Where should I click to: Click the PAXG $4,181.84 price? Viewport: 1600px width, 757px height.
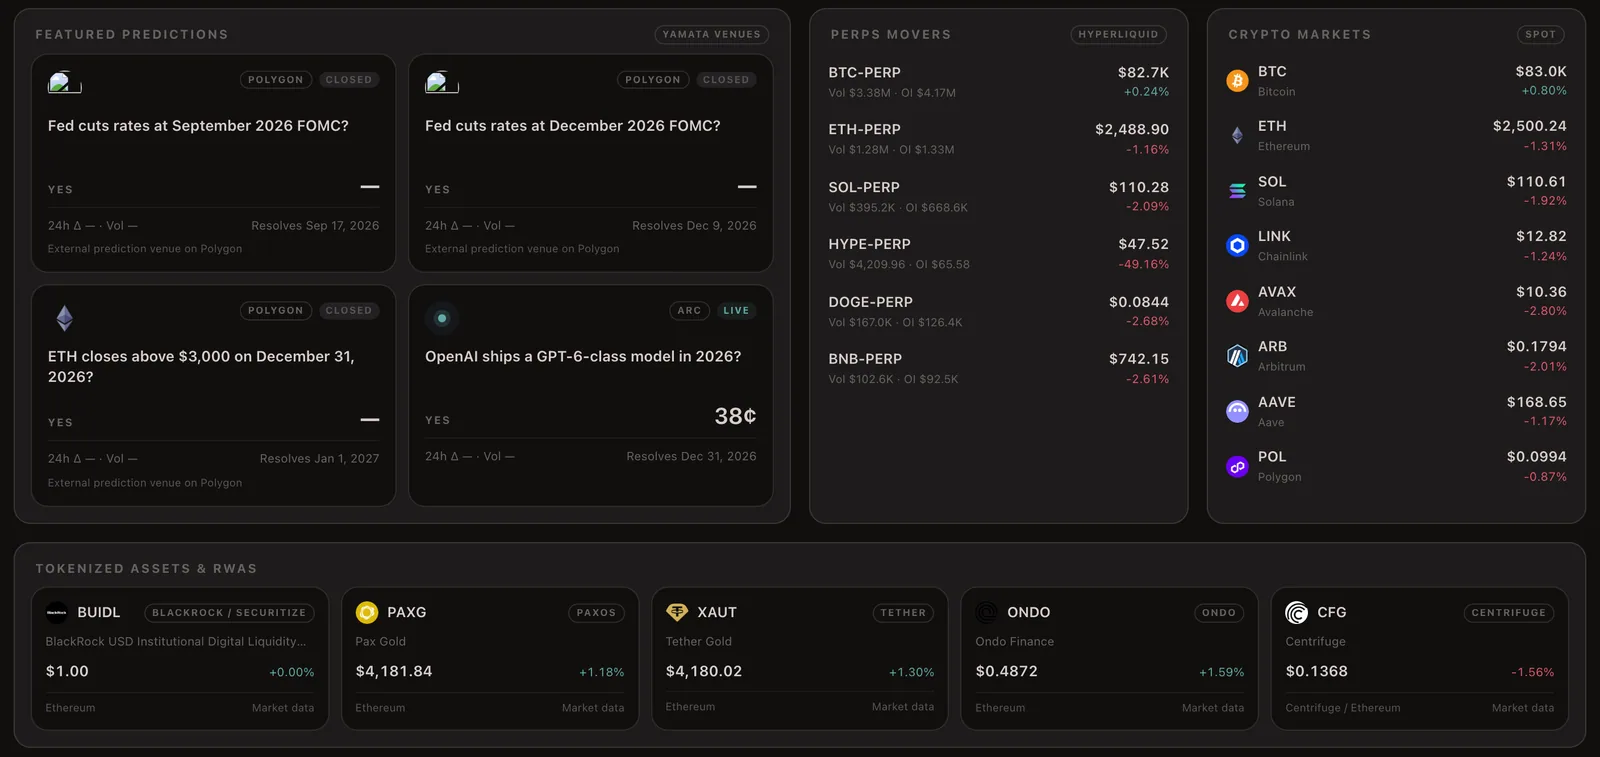(x=394, y=672)
